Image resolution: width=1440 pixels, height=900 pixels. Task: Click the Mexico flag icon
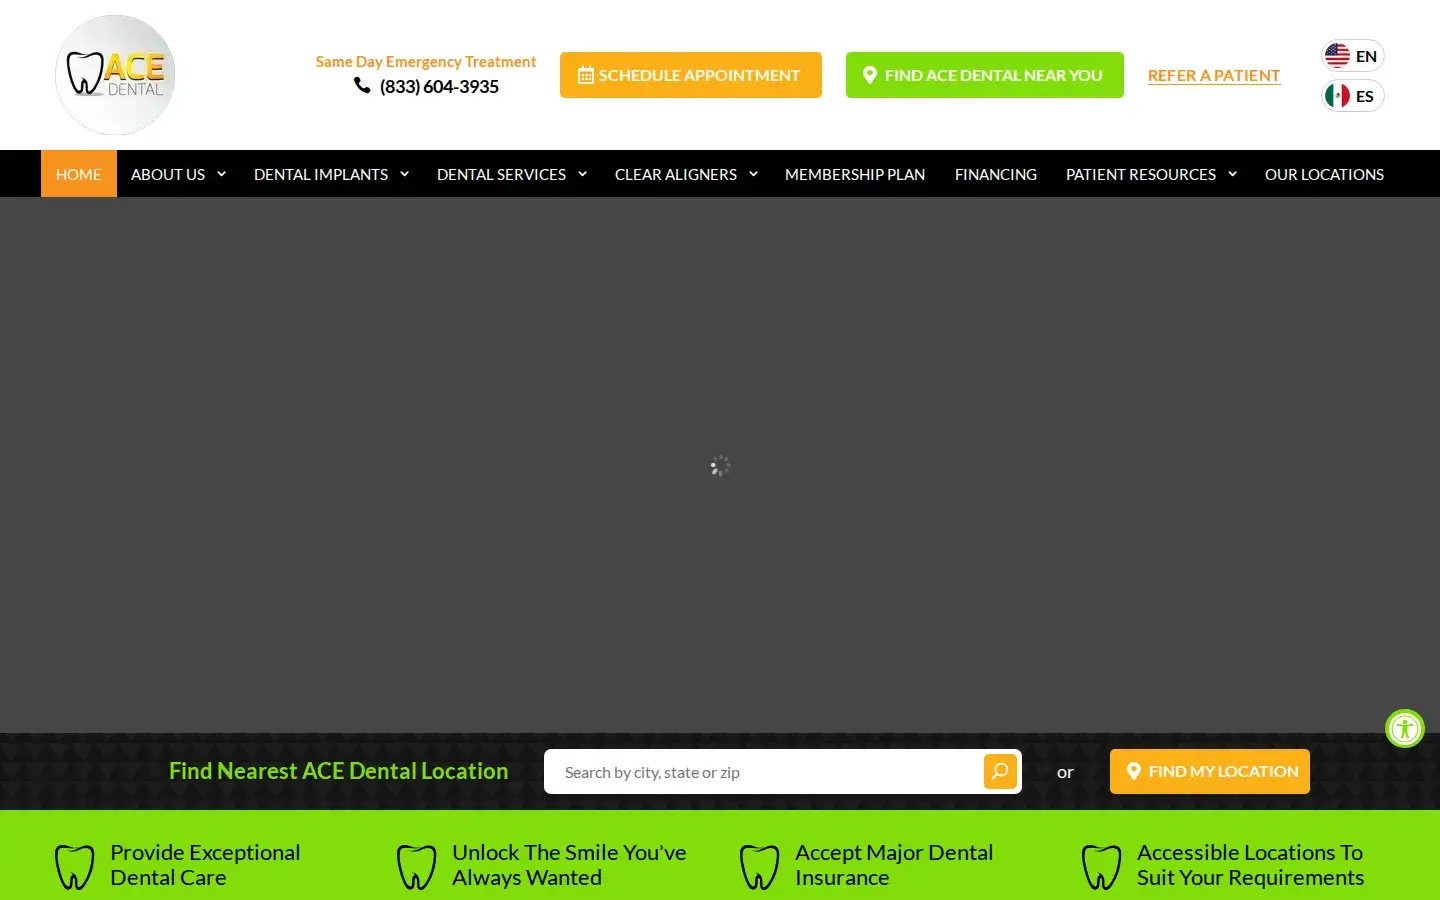pos(1337,96)
